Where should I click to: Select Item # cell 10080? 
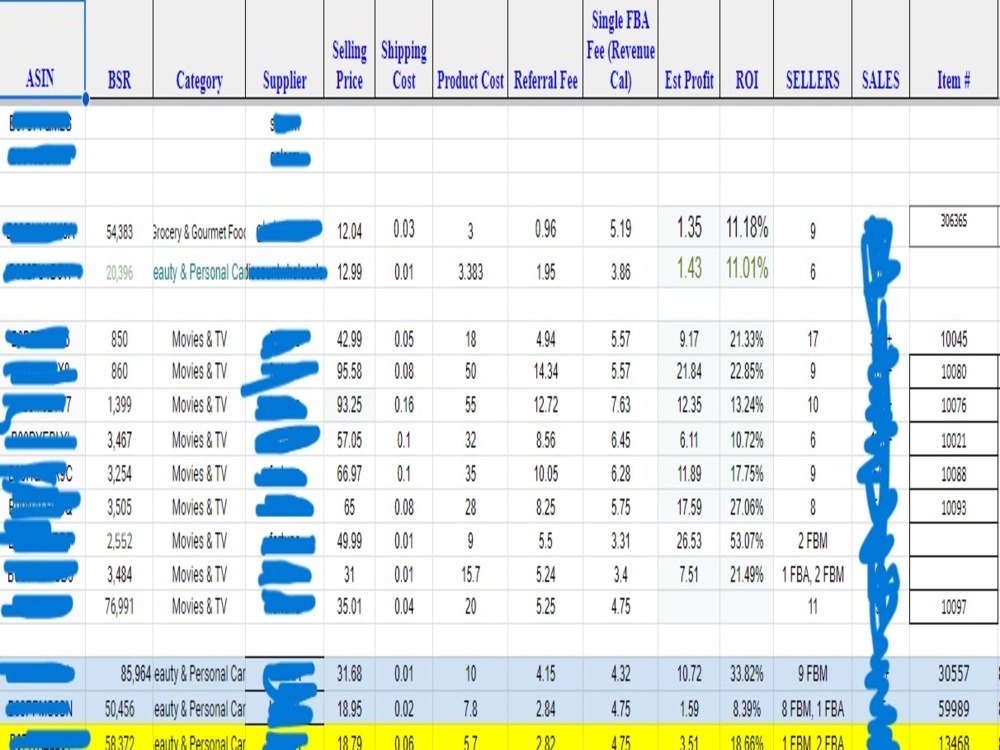tap(954, 371)
